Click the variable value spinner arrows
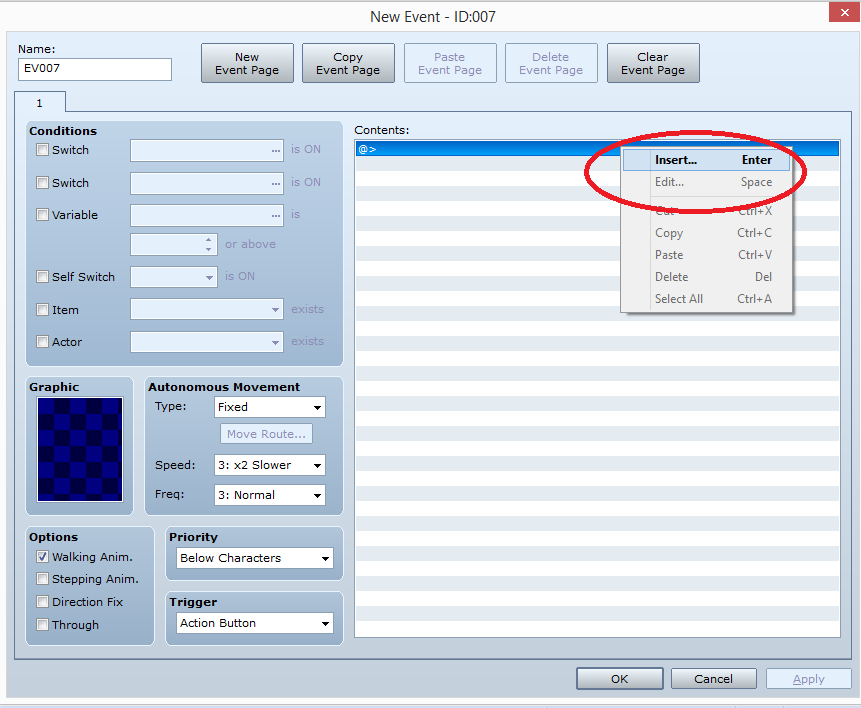The image size is (861, 708). 208,244
